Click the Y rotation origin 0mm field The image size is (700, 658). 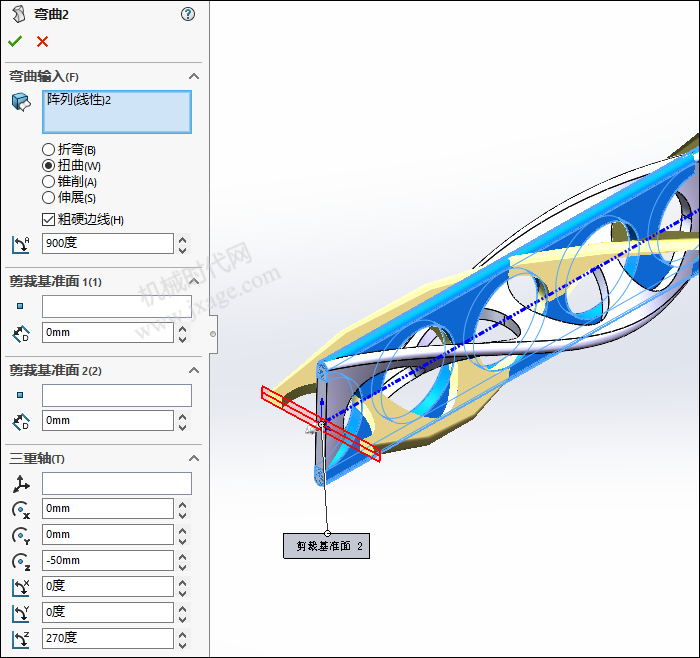108,534
